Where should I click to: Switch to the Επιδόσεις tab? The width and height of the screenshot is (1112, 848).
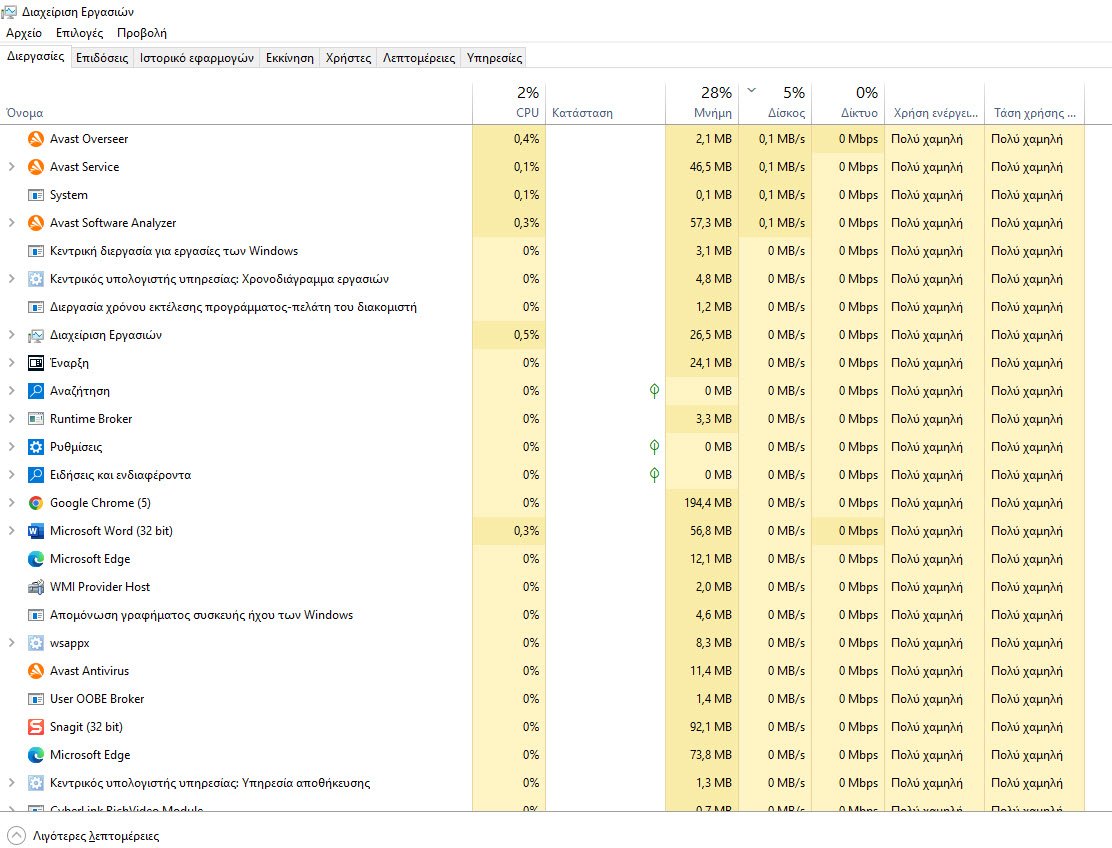pos(102,58)
